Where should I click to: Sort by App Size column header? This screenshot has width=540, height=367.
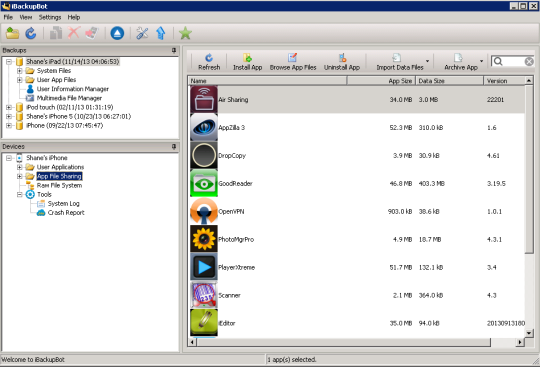tap(380, 81)
